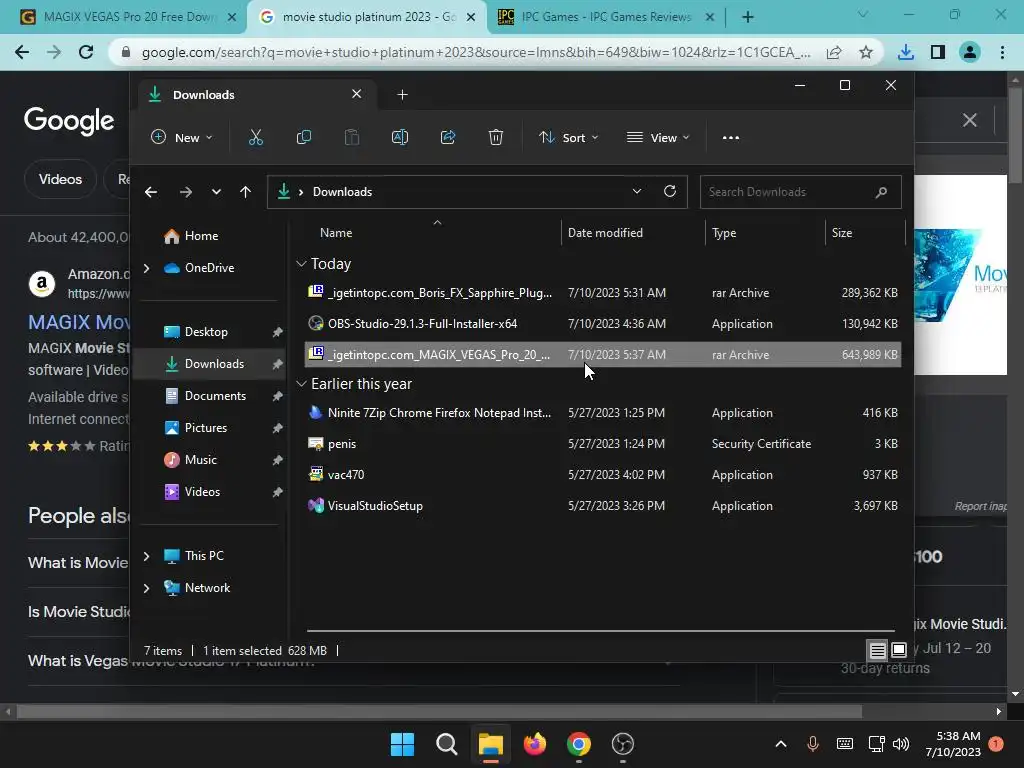1024x768 pixels.
Task: Open taskbar Search icon
Action: [x=447, y=744]
